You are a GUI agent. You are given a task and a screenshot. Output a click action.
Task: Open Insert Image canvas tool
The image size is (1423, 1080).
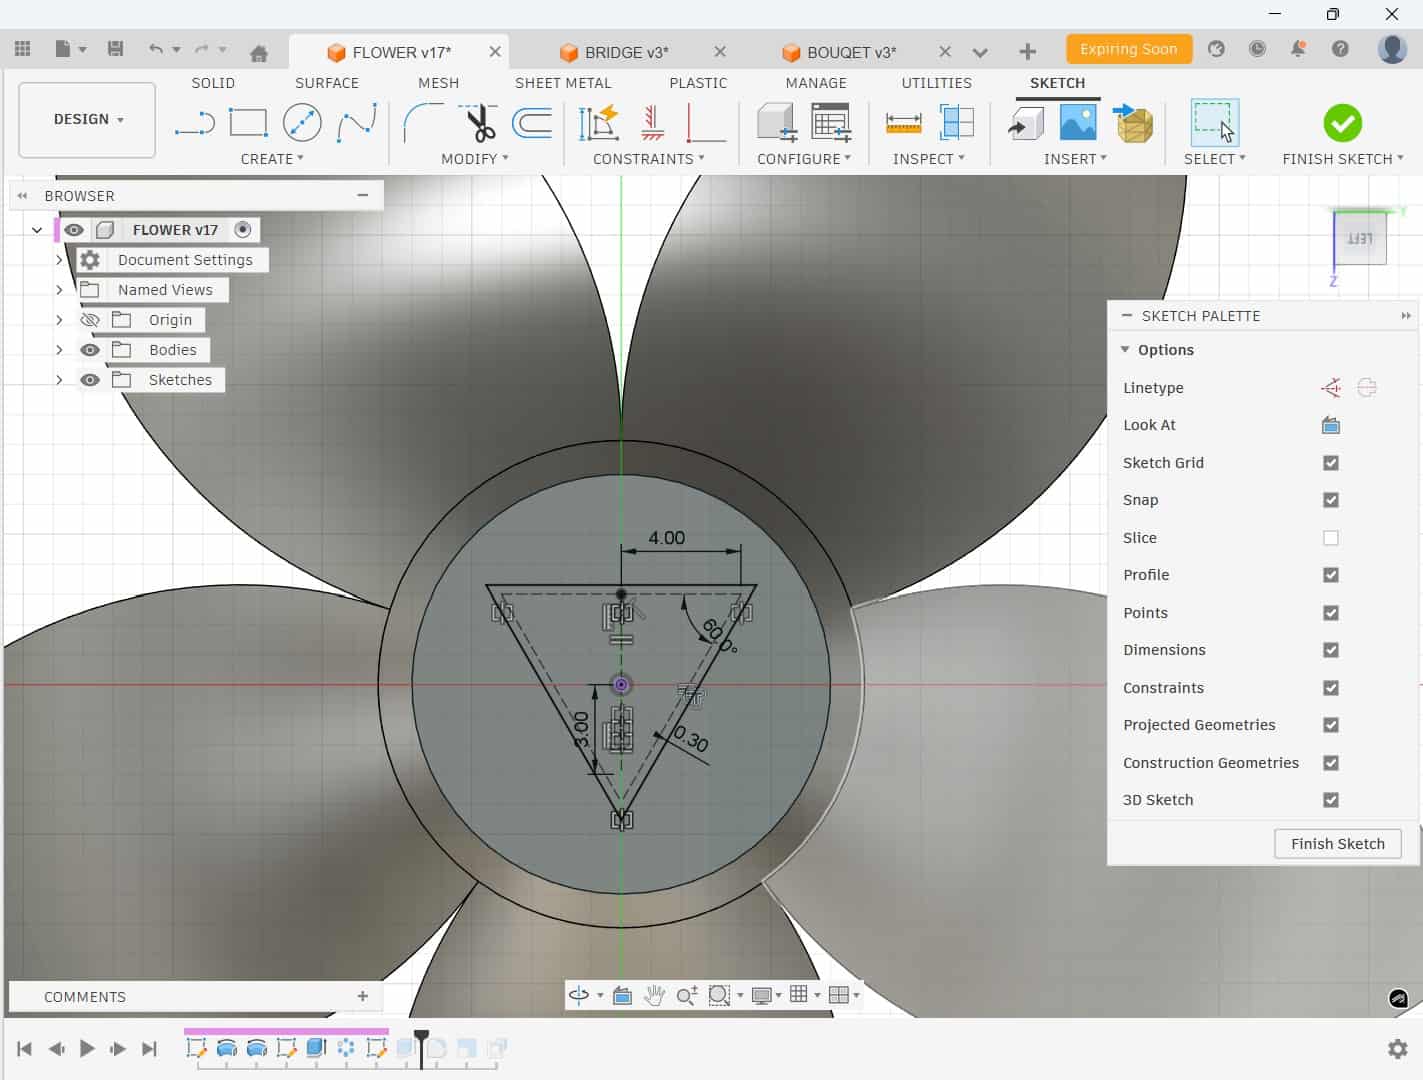coord(1077,124)
